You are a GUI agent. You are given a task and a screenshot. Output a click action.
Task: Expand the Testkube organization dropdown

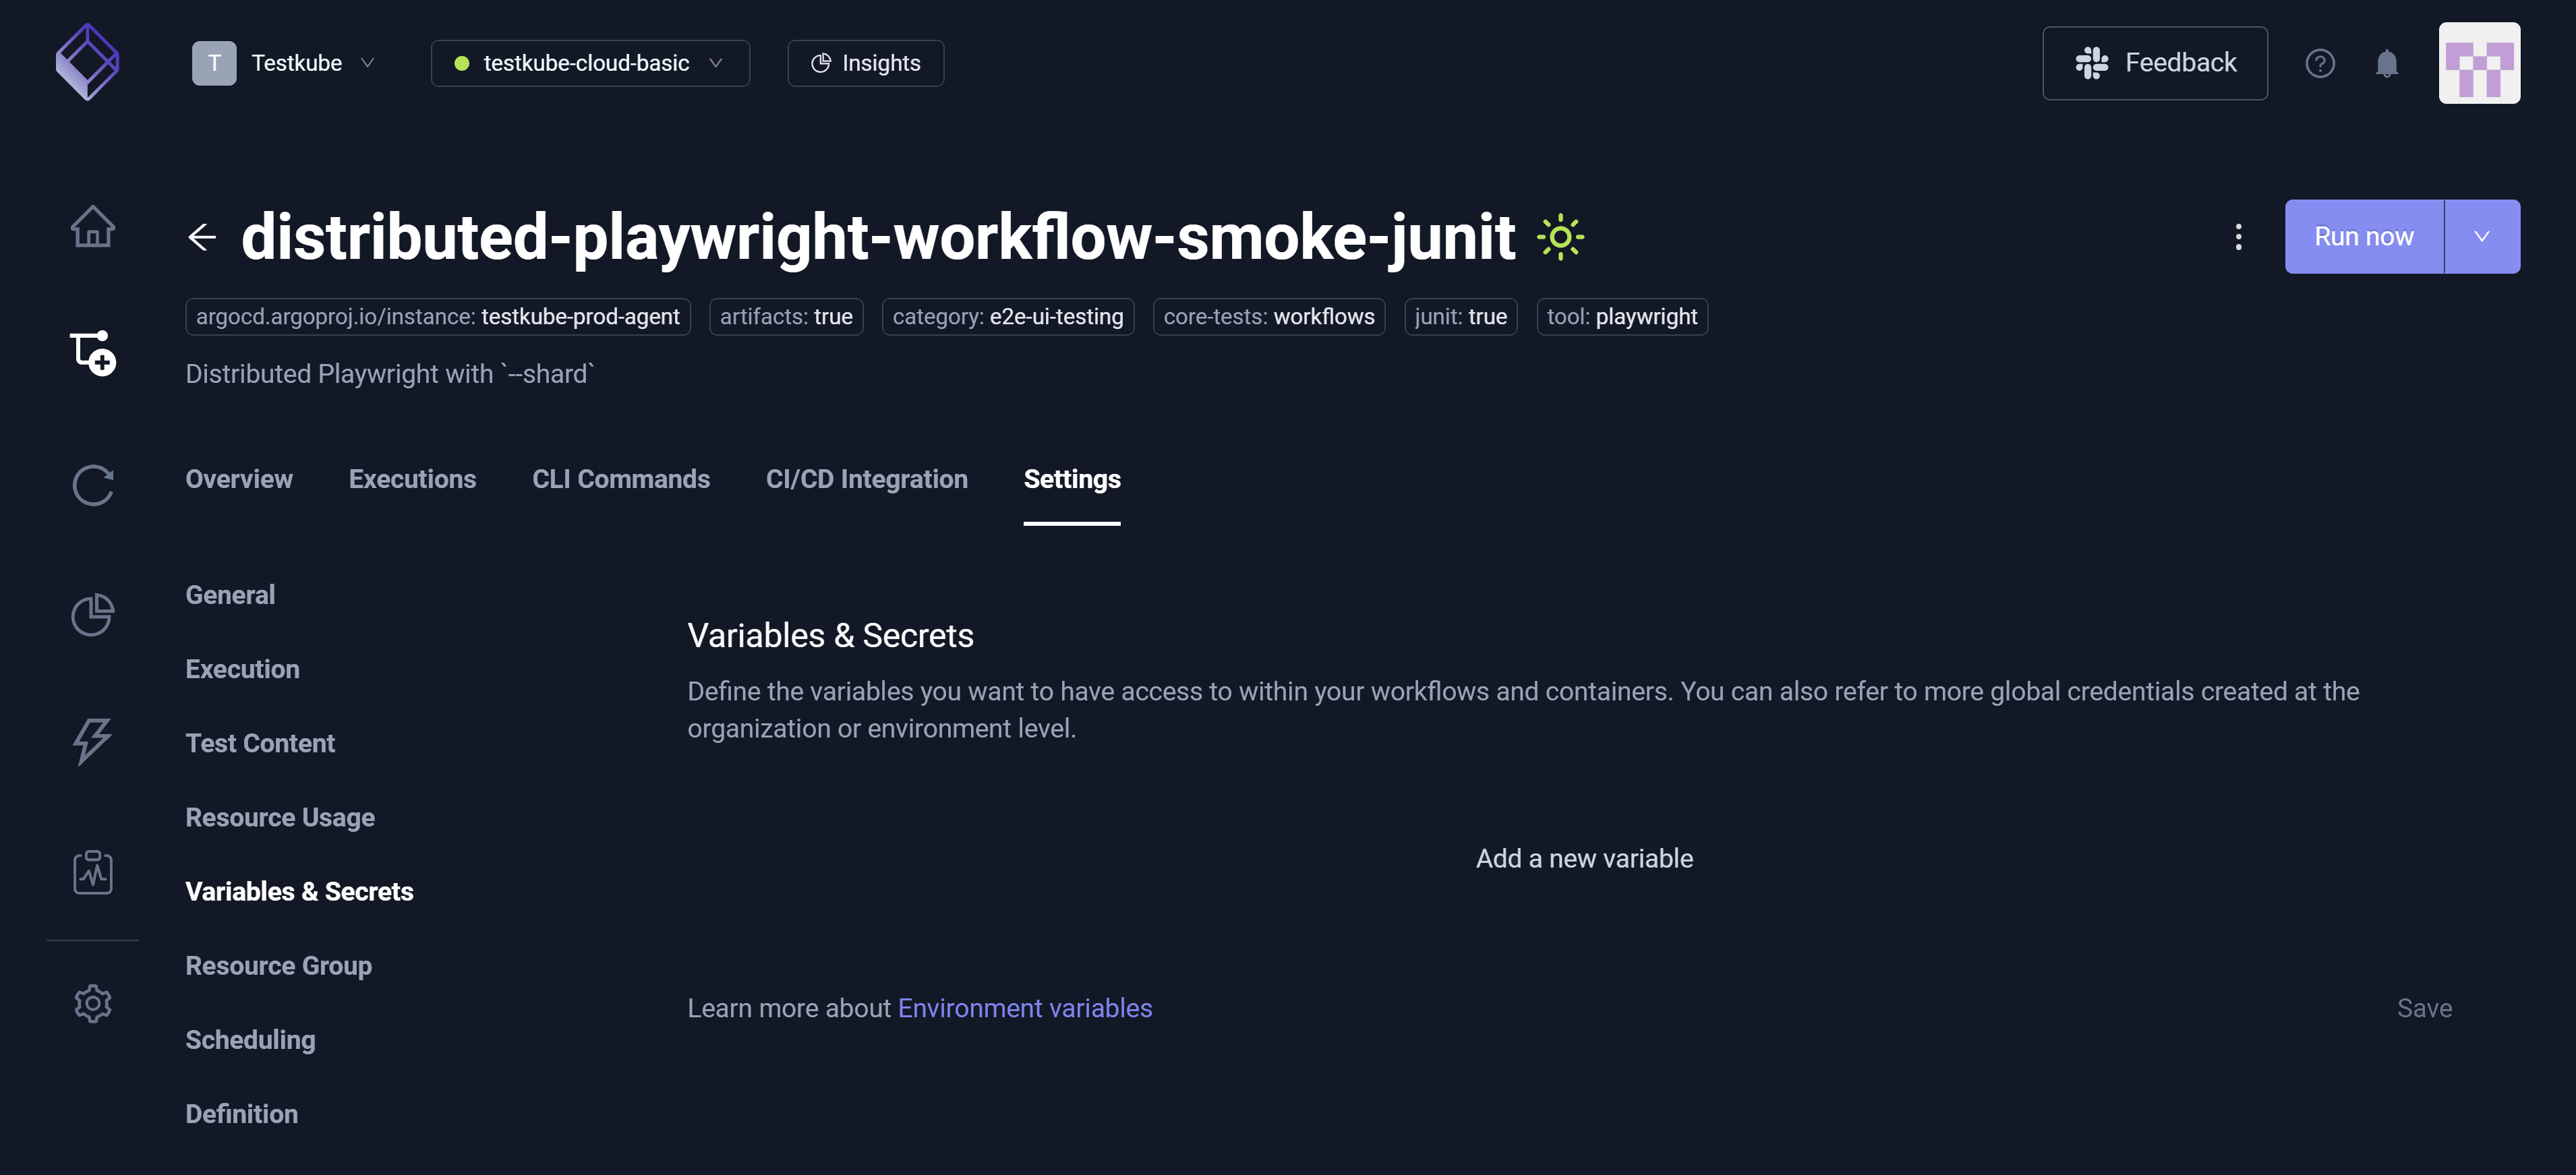[284, 63]
